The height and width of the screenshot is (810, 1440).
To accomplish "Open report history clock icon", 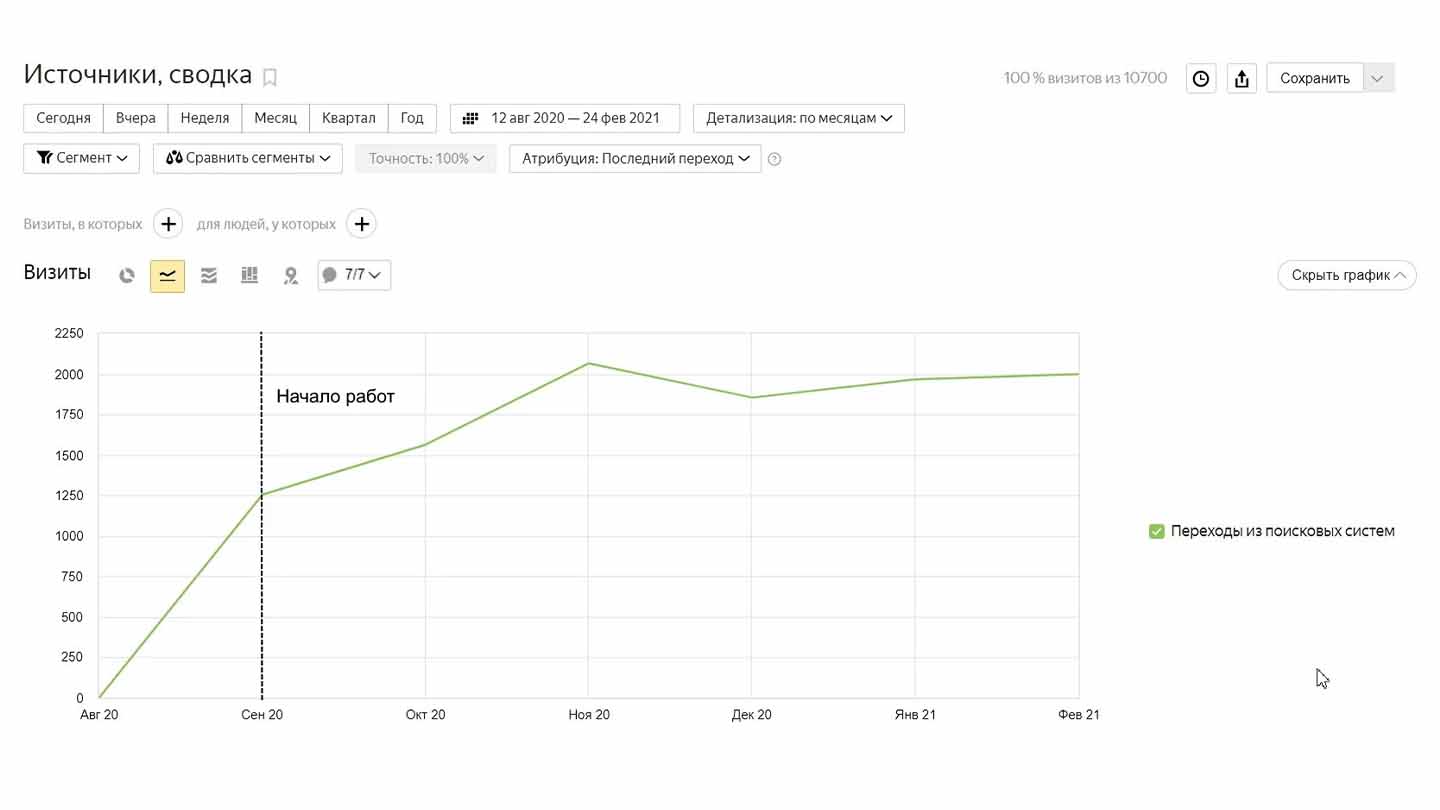I will point(1201,78).
